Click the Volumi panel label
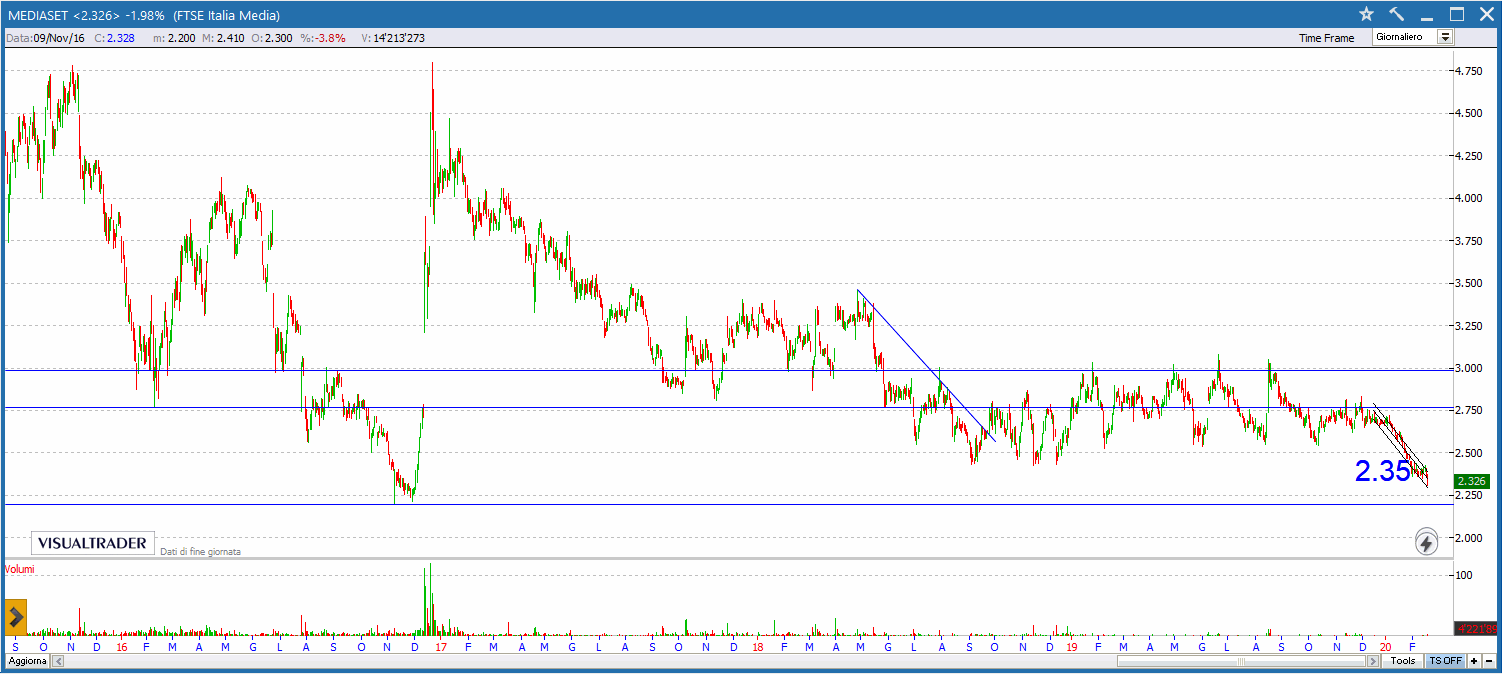Screen dimensions: 1502x674 coord(21,568)
